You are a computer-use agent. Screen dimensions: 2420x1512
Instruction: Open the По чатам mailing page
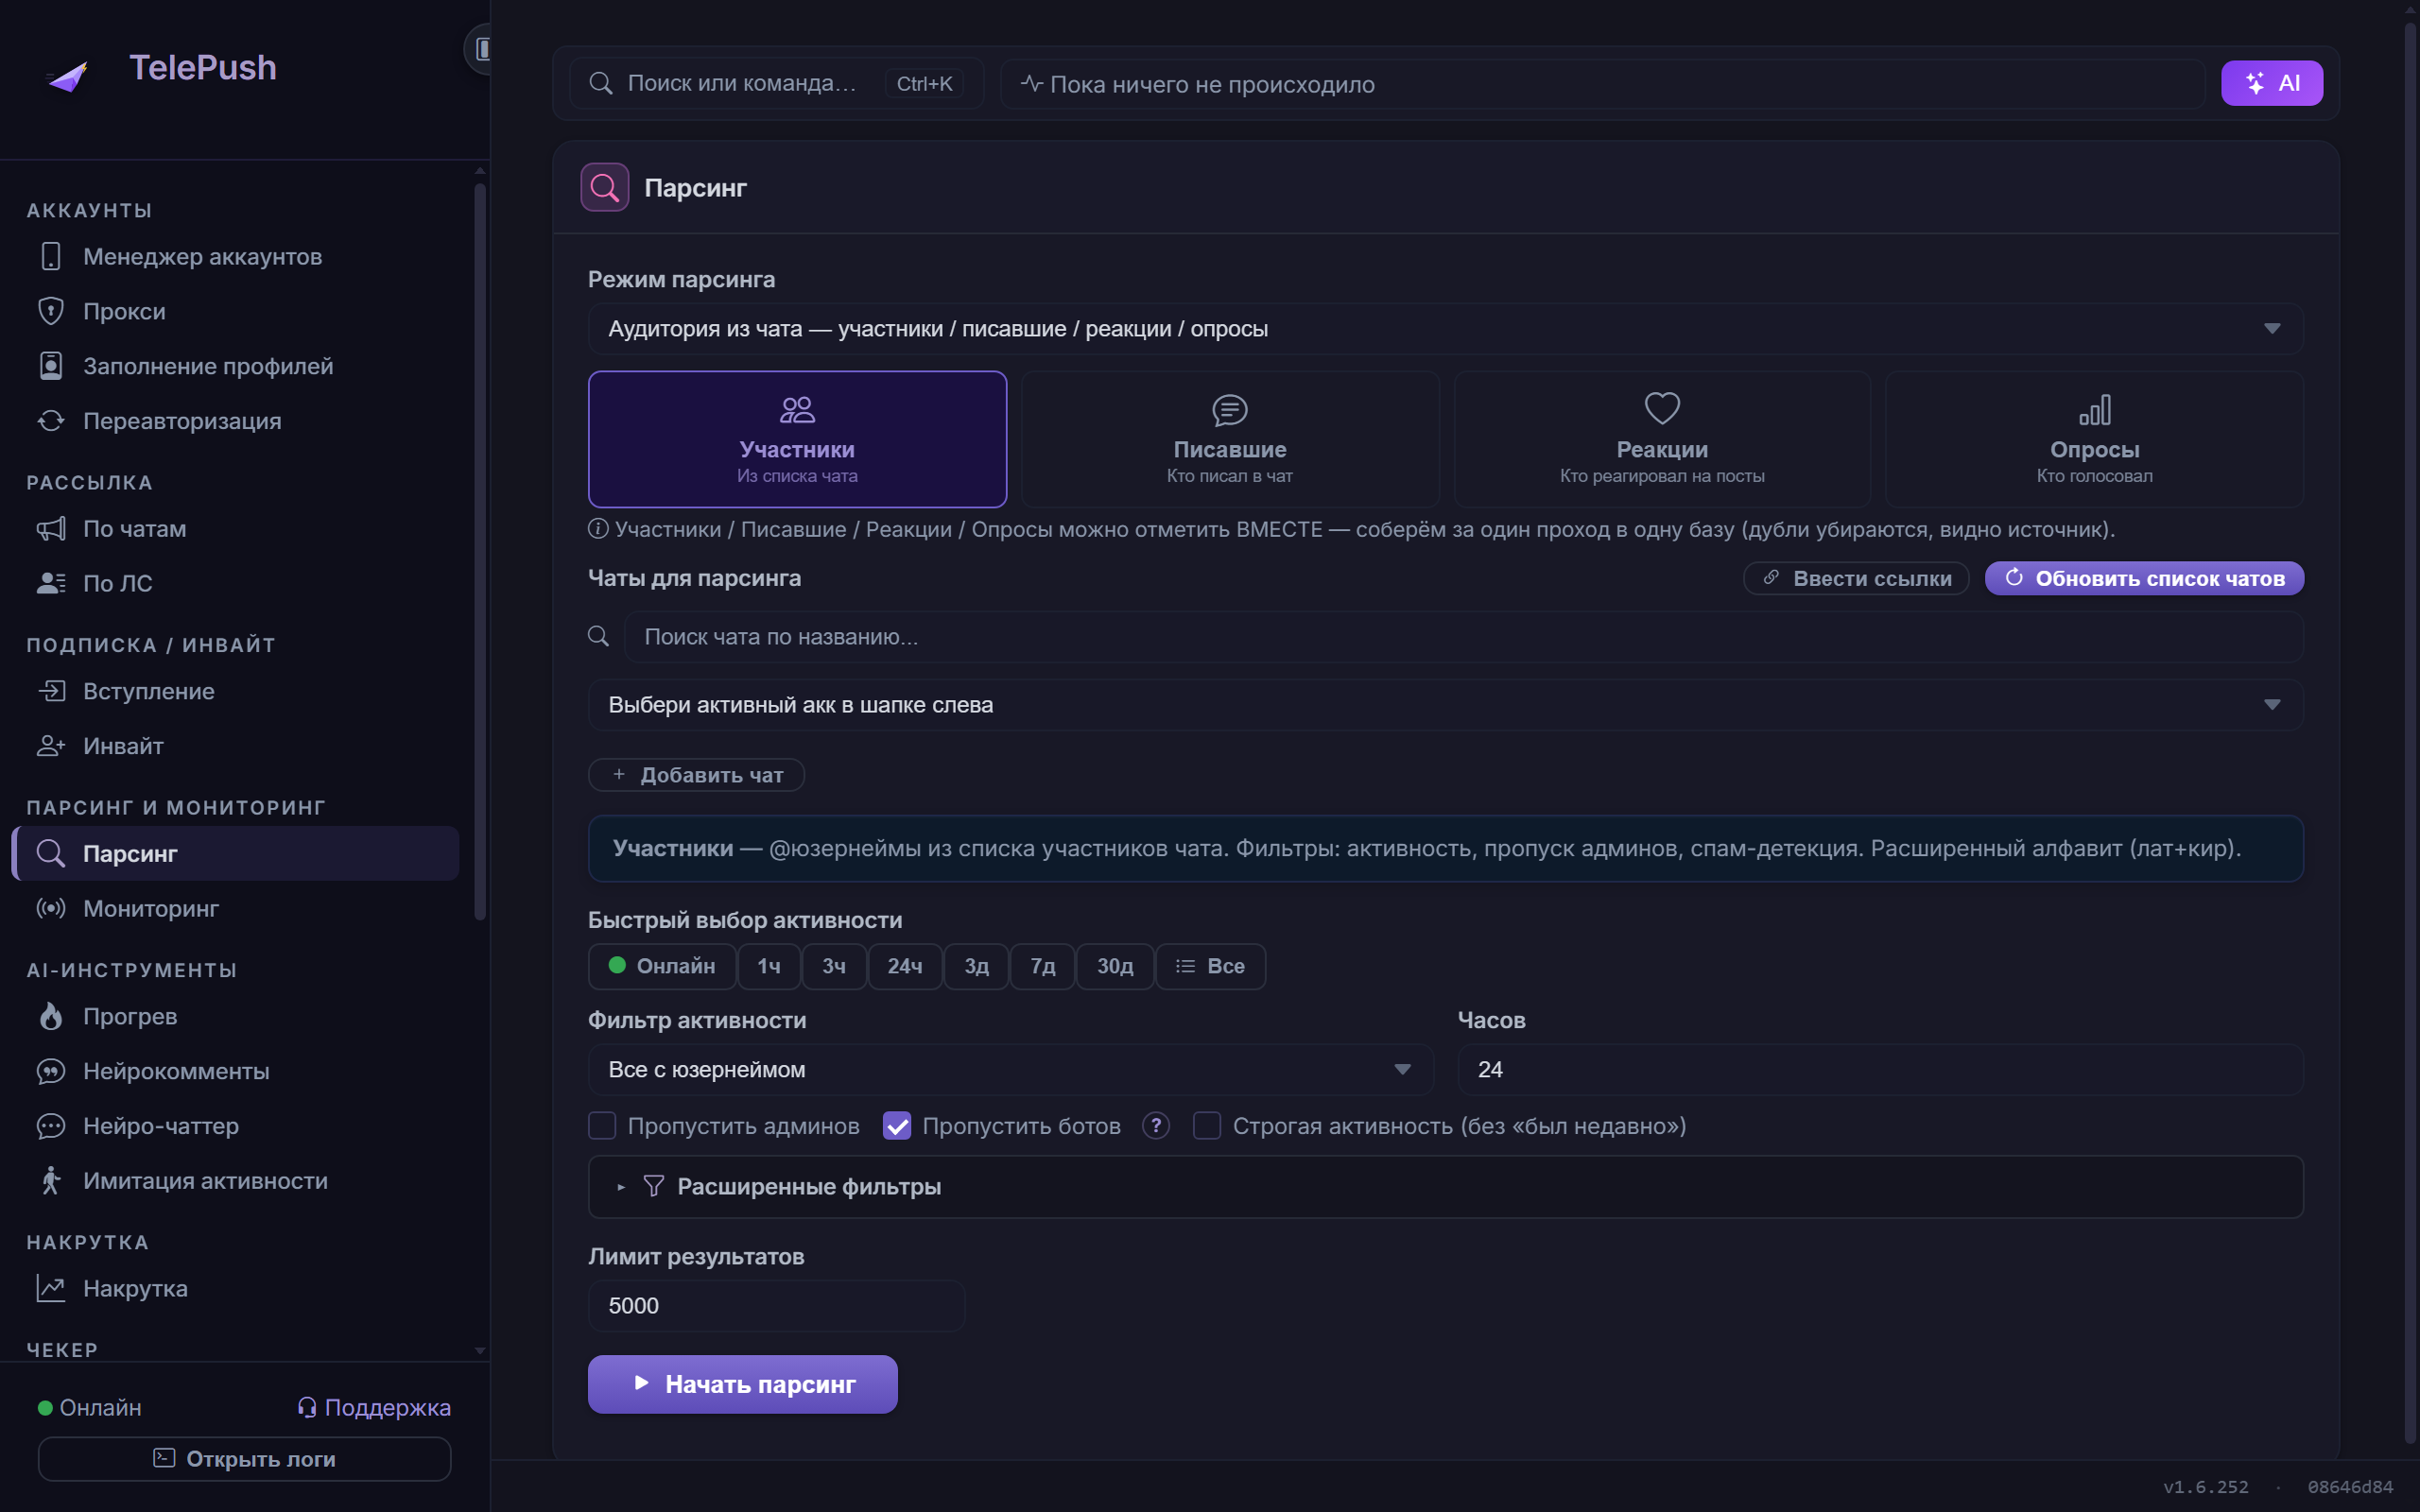[x=236, y=529]
